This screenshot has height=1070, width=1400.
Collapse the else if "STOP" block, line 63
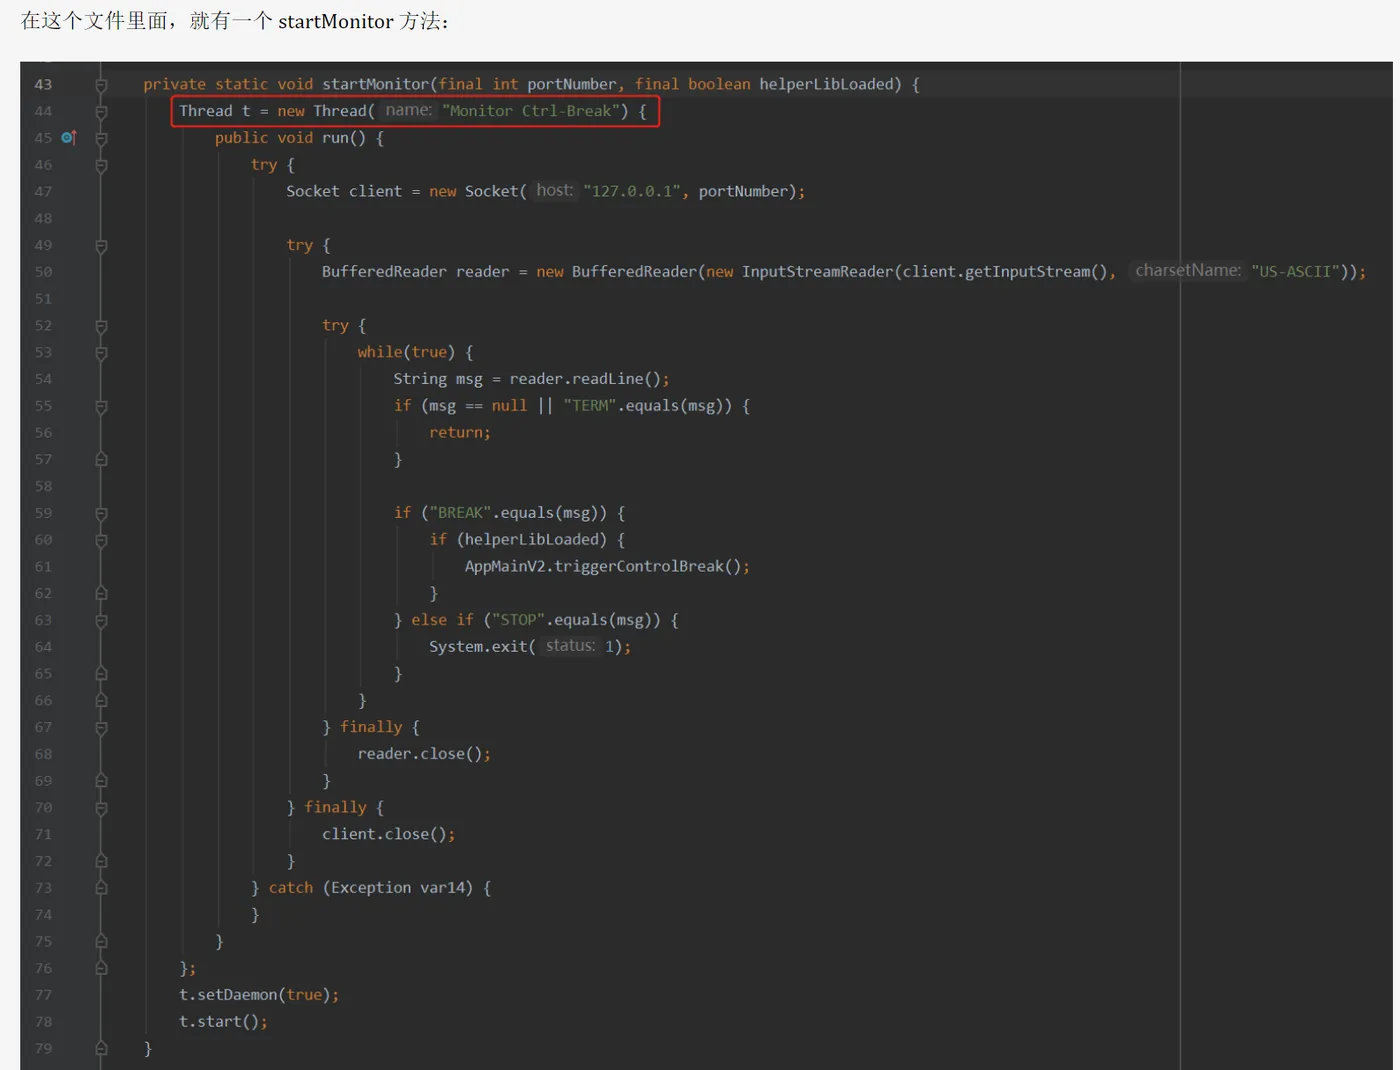[x=101, y=621]
